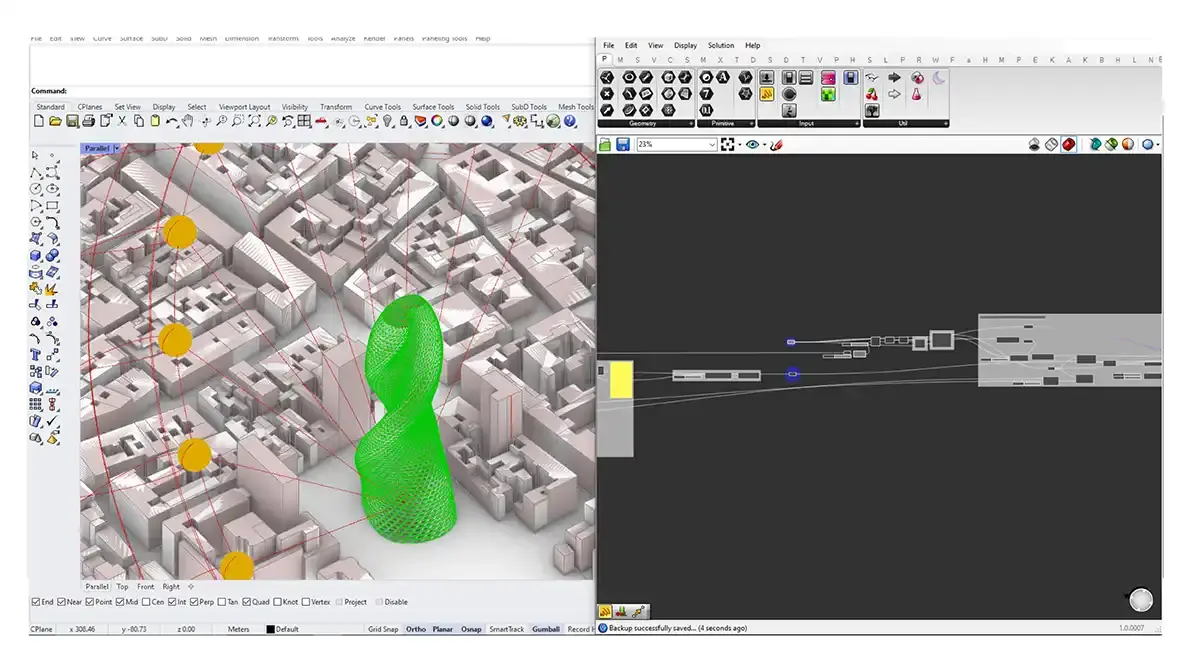This screenshot has width=1190, height=666.
Task: Toggle the Perp osnap checkbox
Action: click(194, 602)
